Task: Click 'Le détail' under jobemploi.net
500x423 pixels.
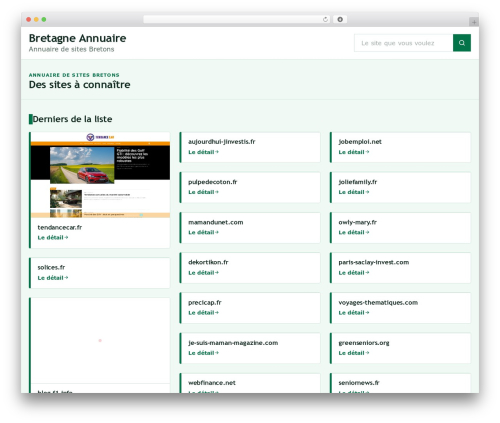Action: coord(354,152)
